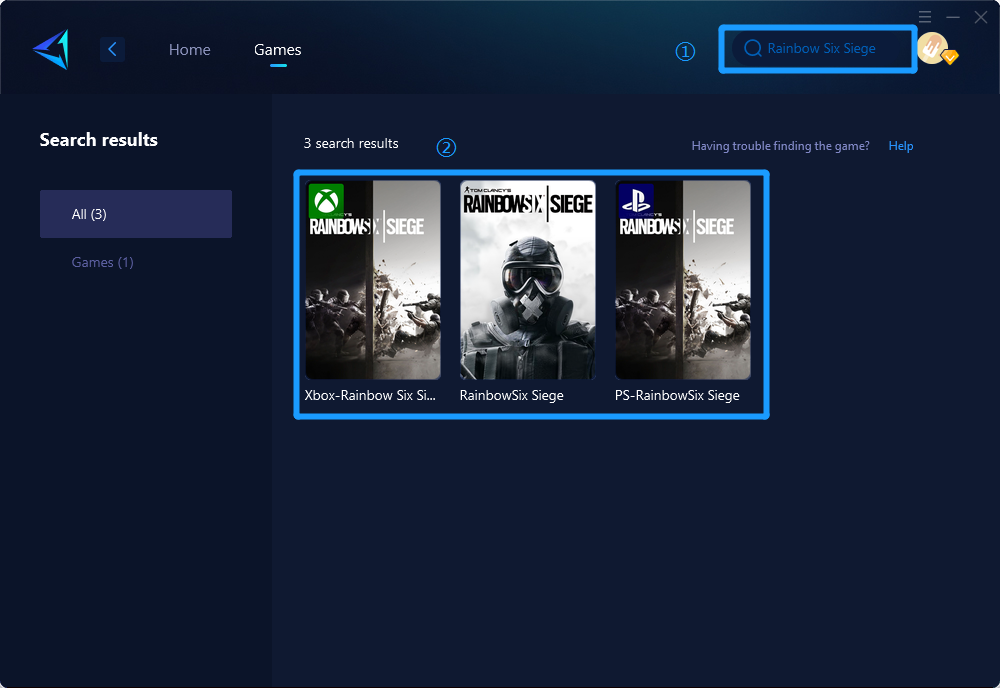Click the PlayStation logo badge on cover
The width and height of the screenshot is (1000, 688).
636,201
